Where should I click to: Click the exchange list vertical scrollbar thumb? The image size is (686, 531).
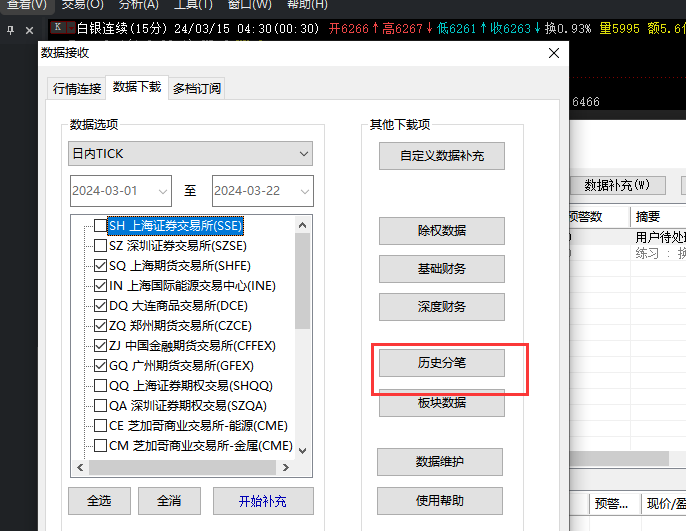pos(303,282)
